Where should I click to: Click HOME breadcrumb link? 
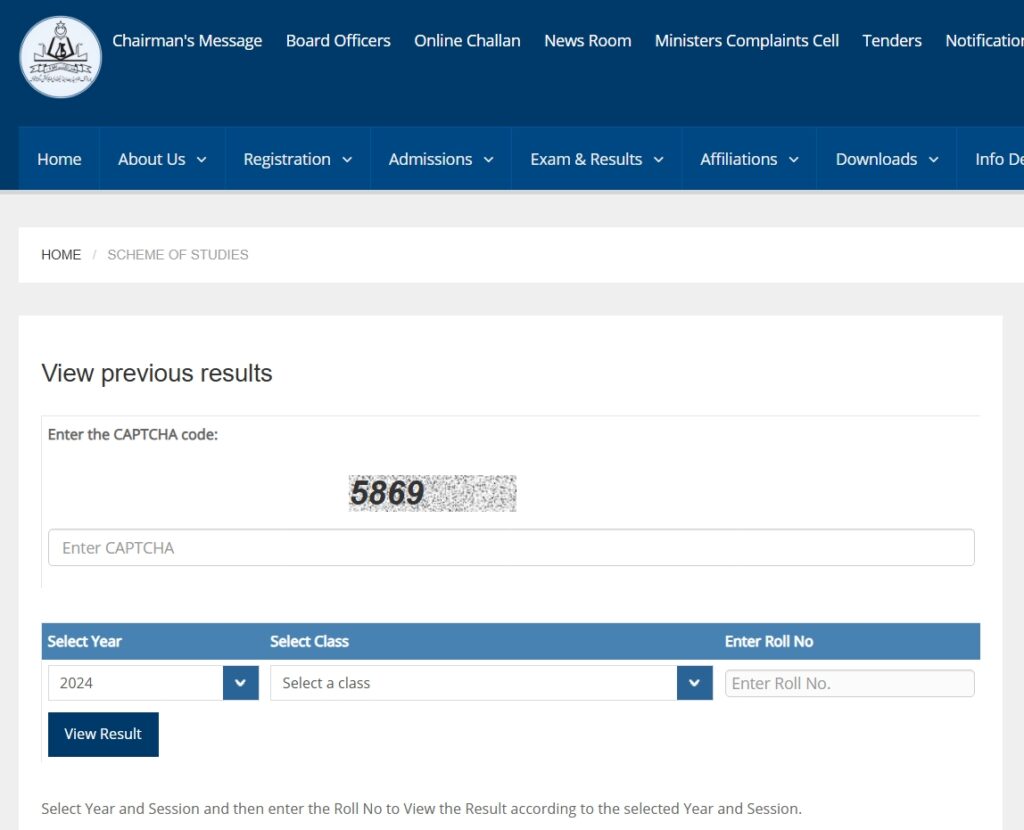tap(61, 255)
